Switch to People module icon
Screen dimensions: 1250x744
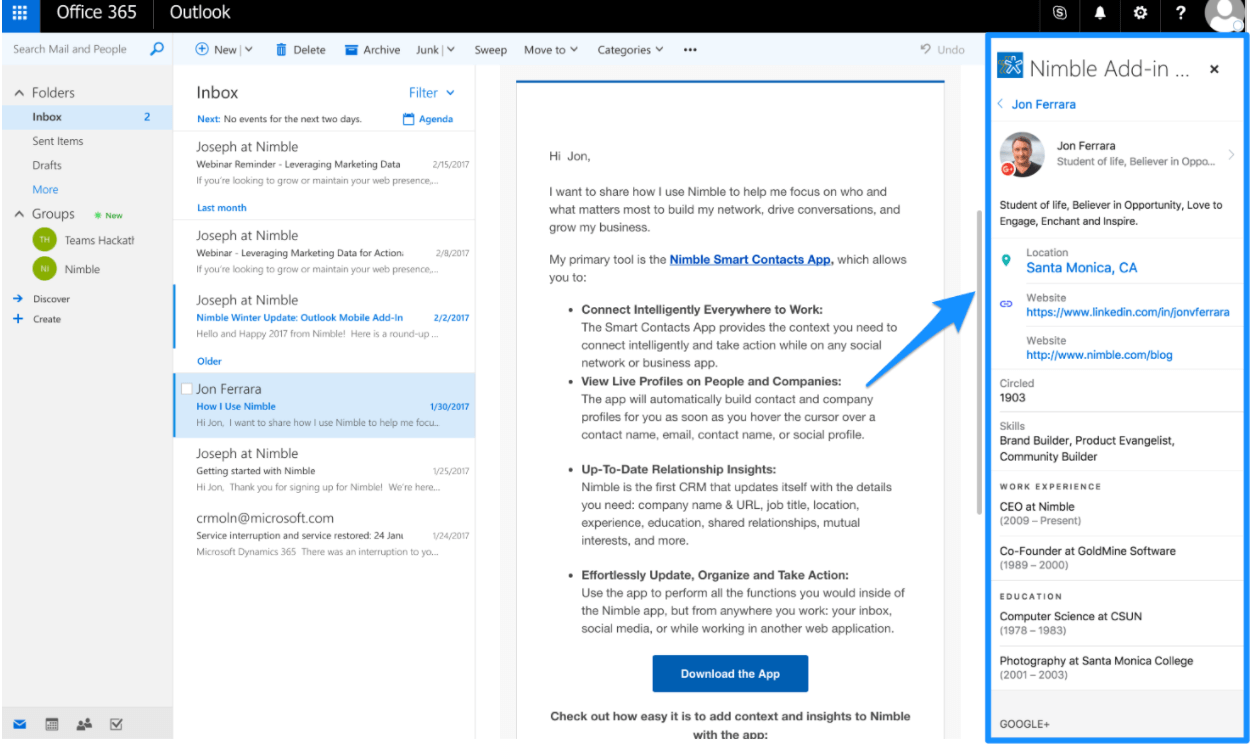pyautogui.click(x=84, y=724)
